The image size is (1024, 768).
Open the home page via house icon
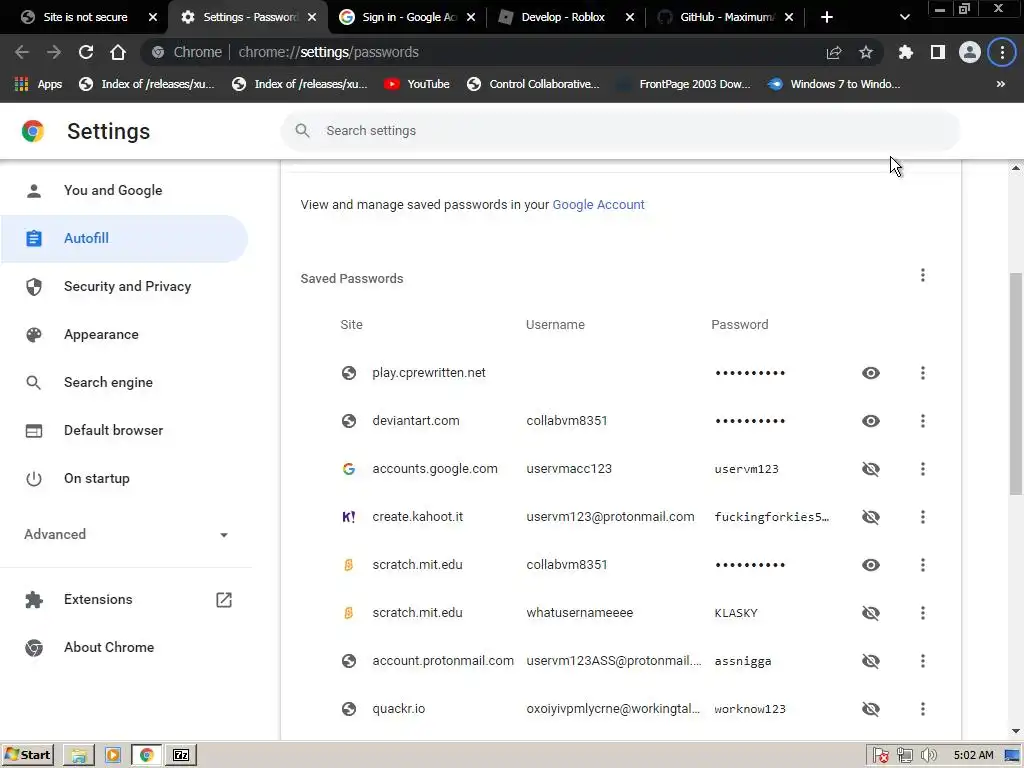pyautogui.click(x=118, y=52)
